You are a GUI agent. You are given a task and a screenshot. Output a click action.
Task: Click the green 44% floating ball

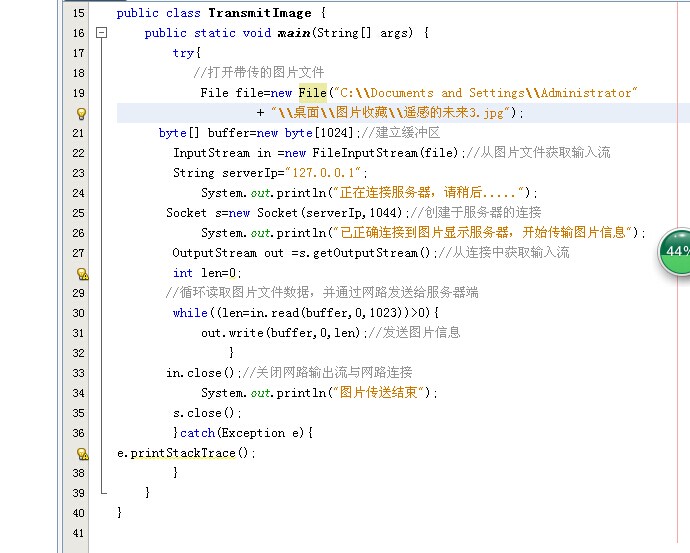pos(674,252)
